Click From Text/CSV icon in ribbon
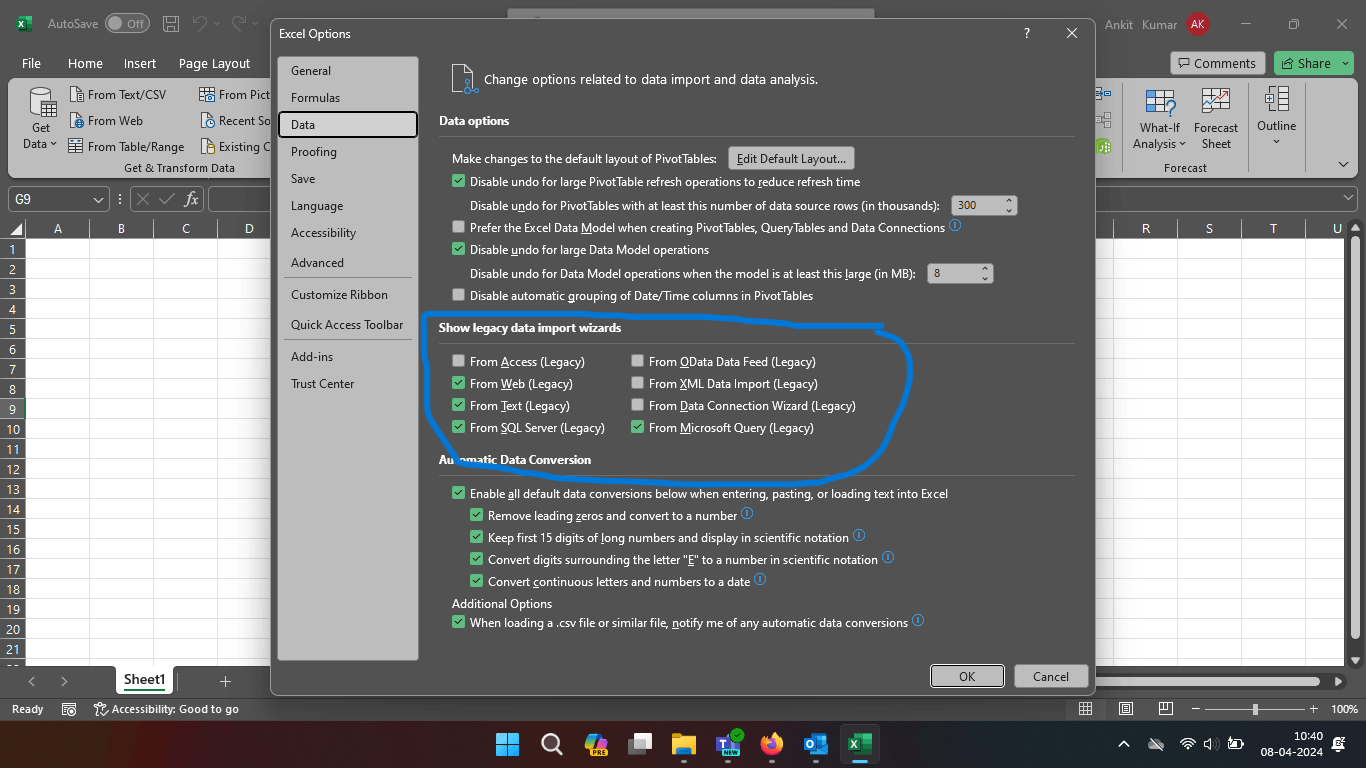 77,94
